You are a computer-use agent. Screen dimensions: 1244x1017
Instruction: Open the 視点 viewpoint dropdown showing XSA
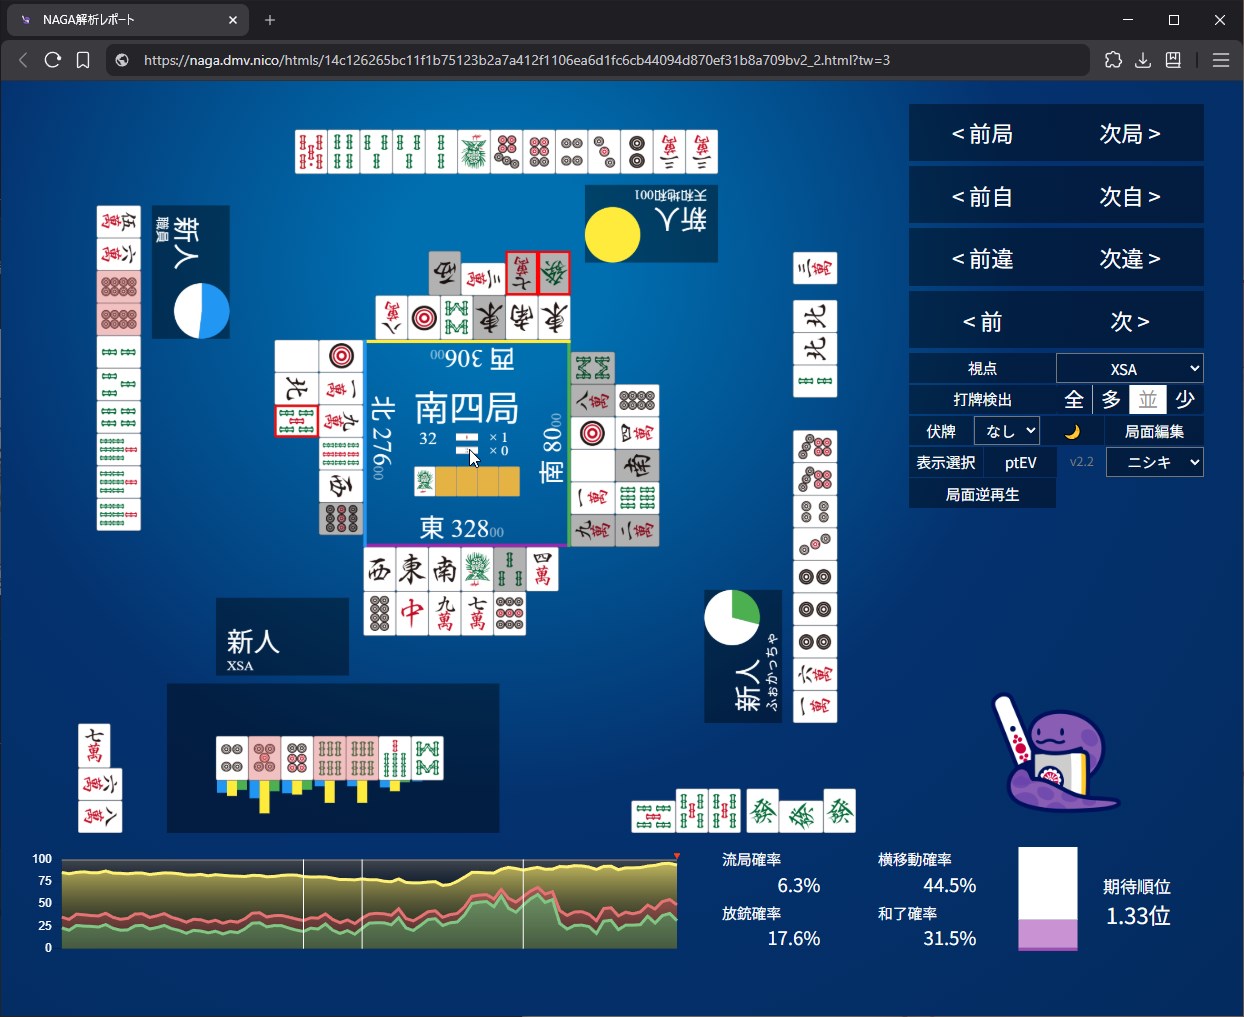pos(1129,369)
